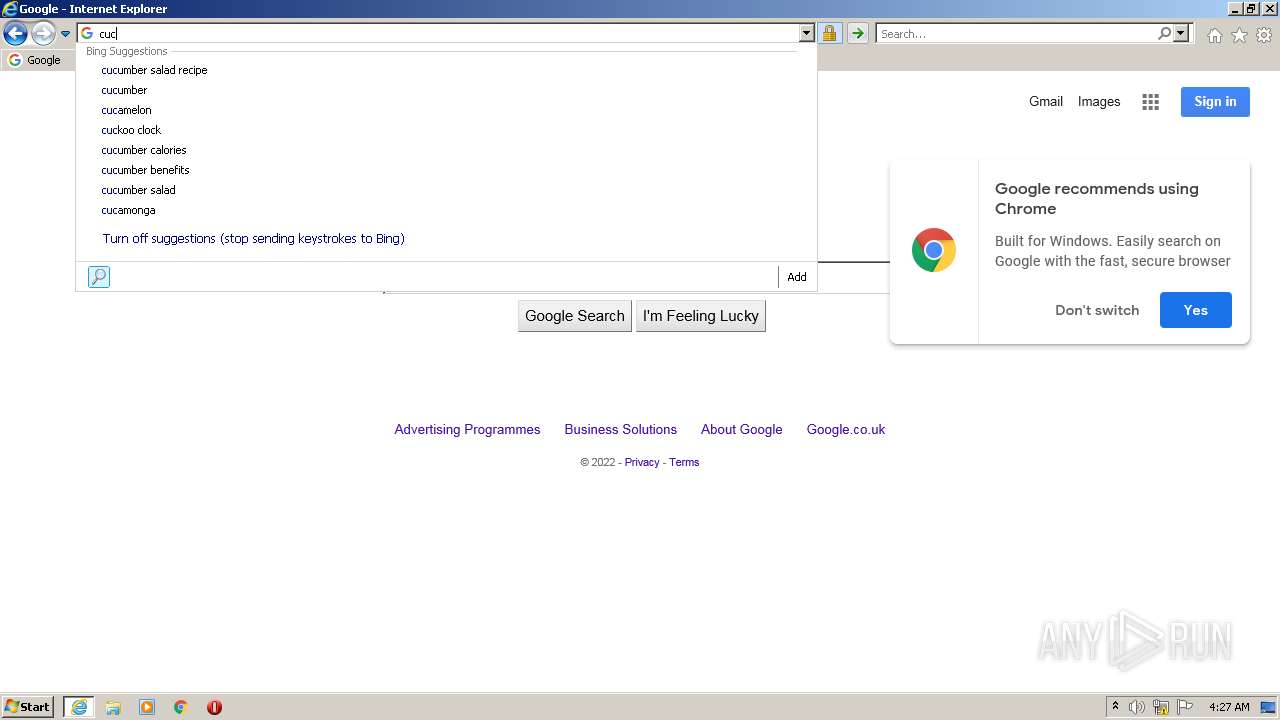The width and height of the screenshot is (1280, 720).
Task: Focus the Search box in toolbar
Action: click(1016, 34)
